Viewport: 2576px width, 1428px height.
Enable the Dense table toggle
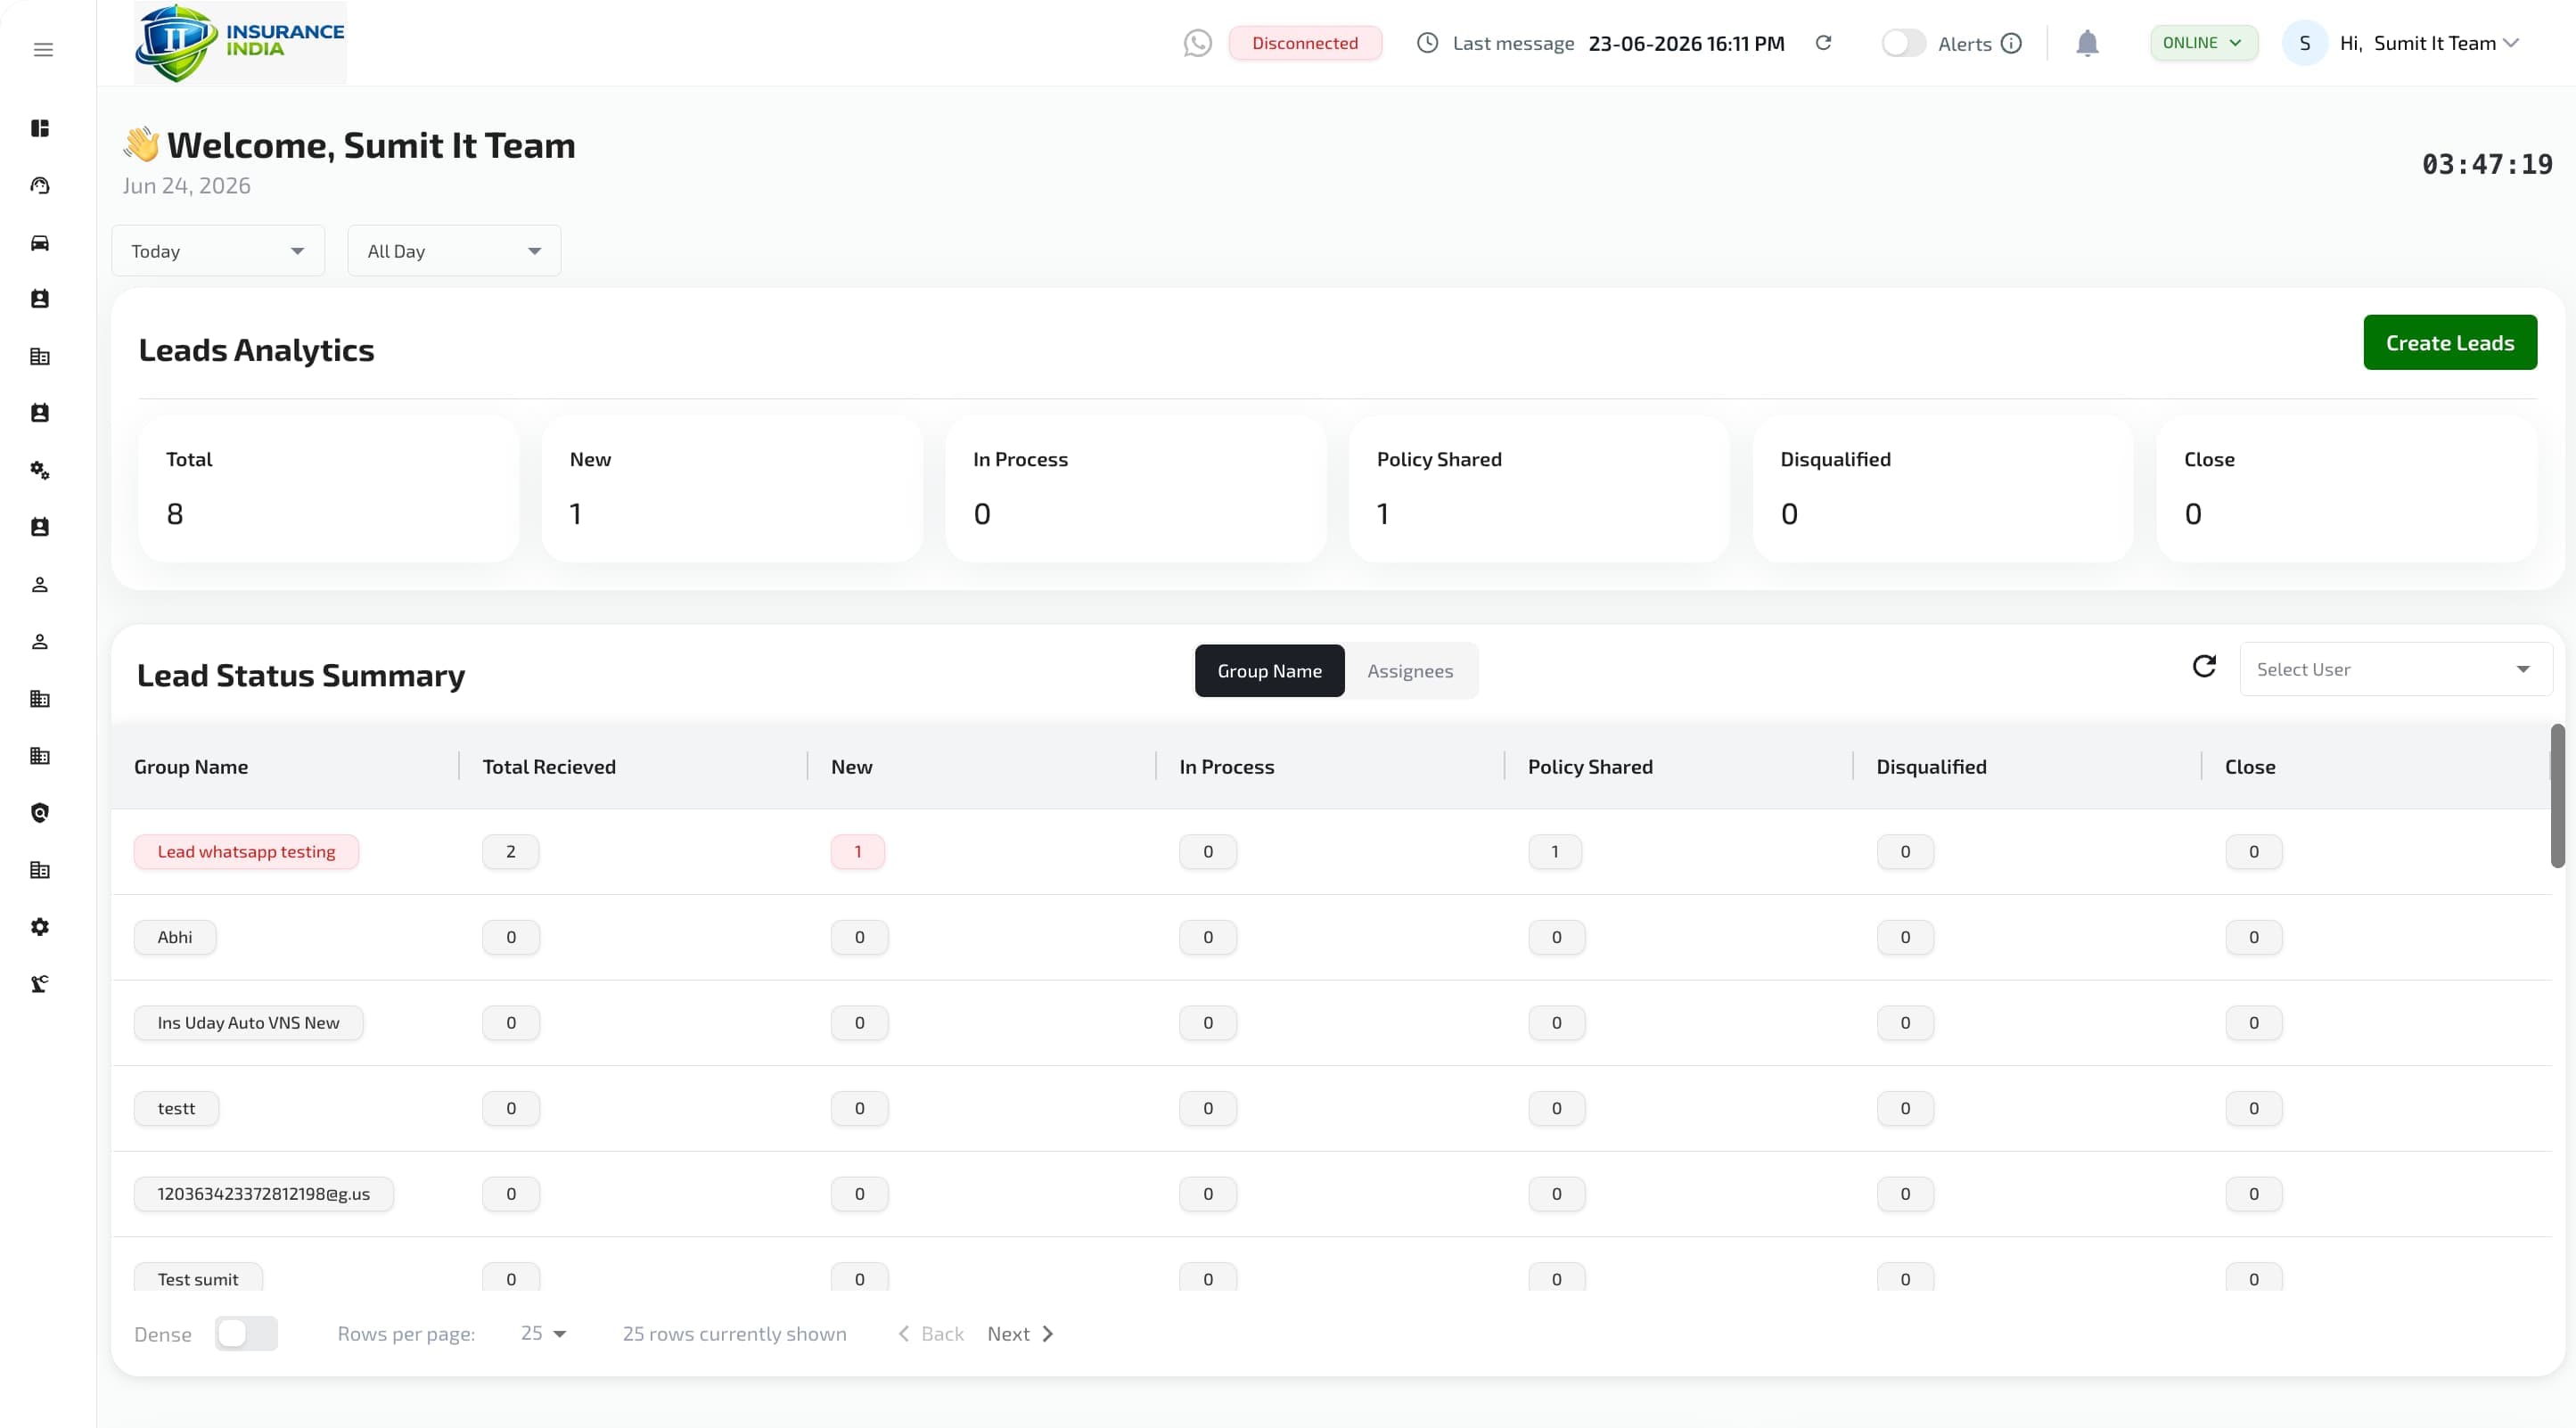[x=246, y=1333]
